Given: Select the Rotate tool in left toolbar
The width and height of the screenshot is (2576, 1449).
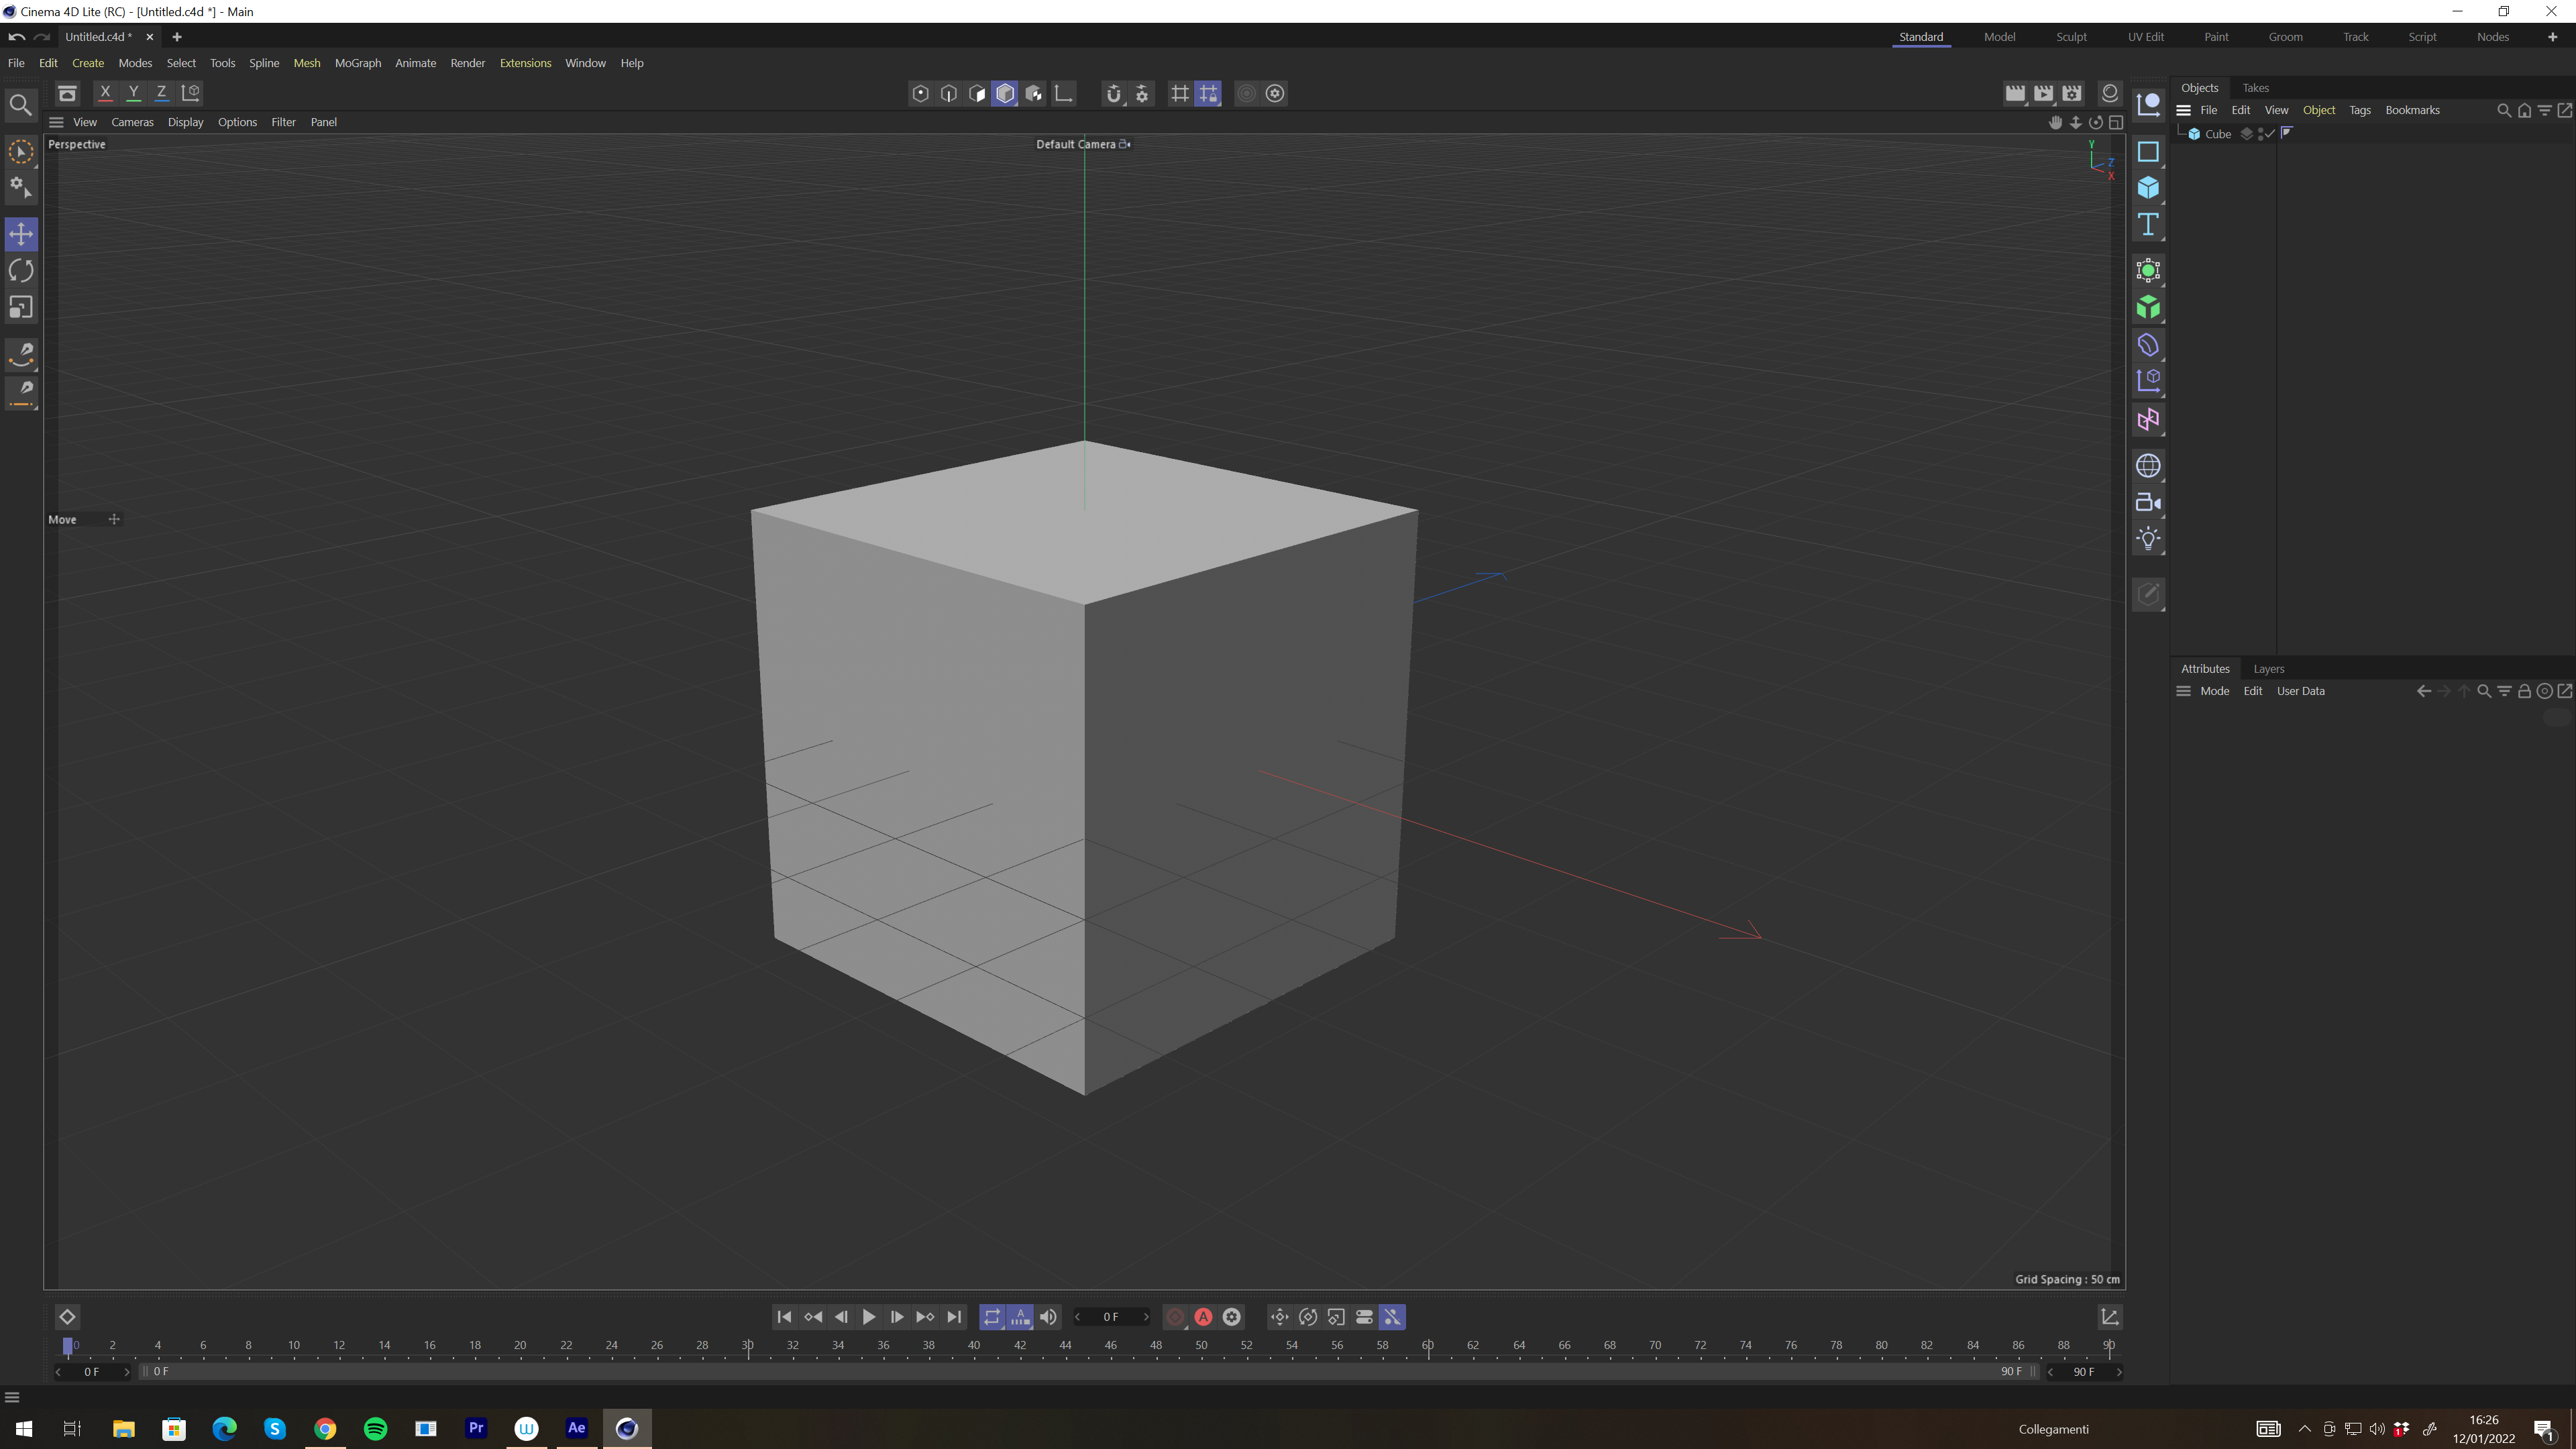Looking at the screenshot, I should tap(21, 271).
